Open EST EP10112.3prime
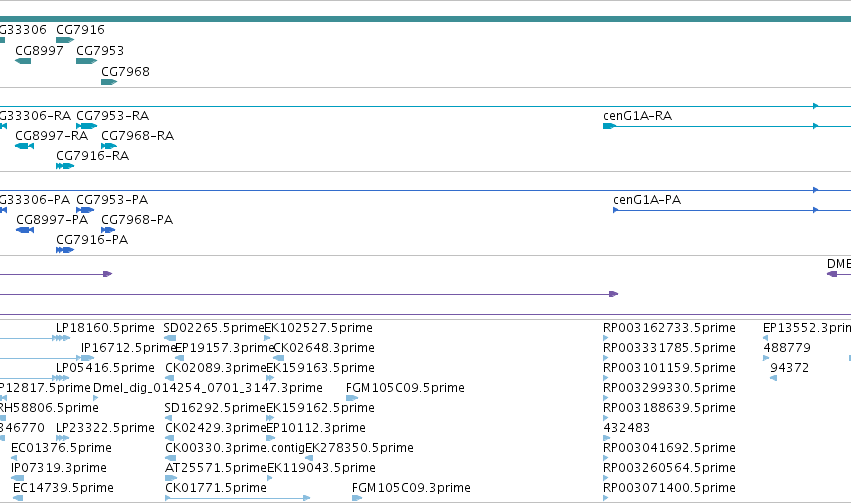Viewport: 851px width, 503px height. 316,428
